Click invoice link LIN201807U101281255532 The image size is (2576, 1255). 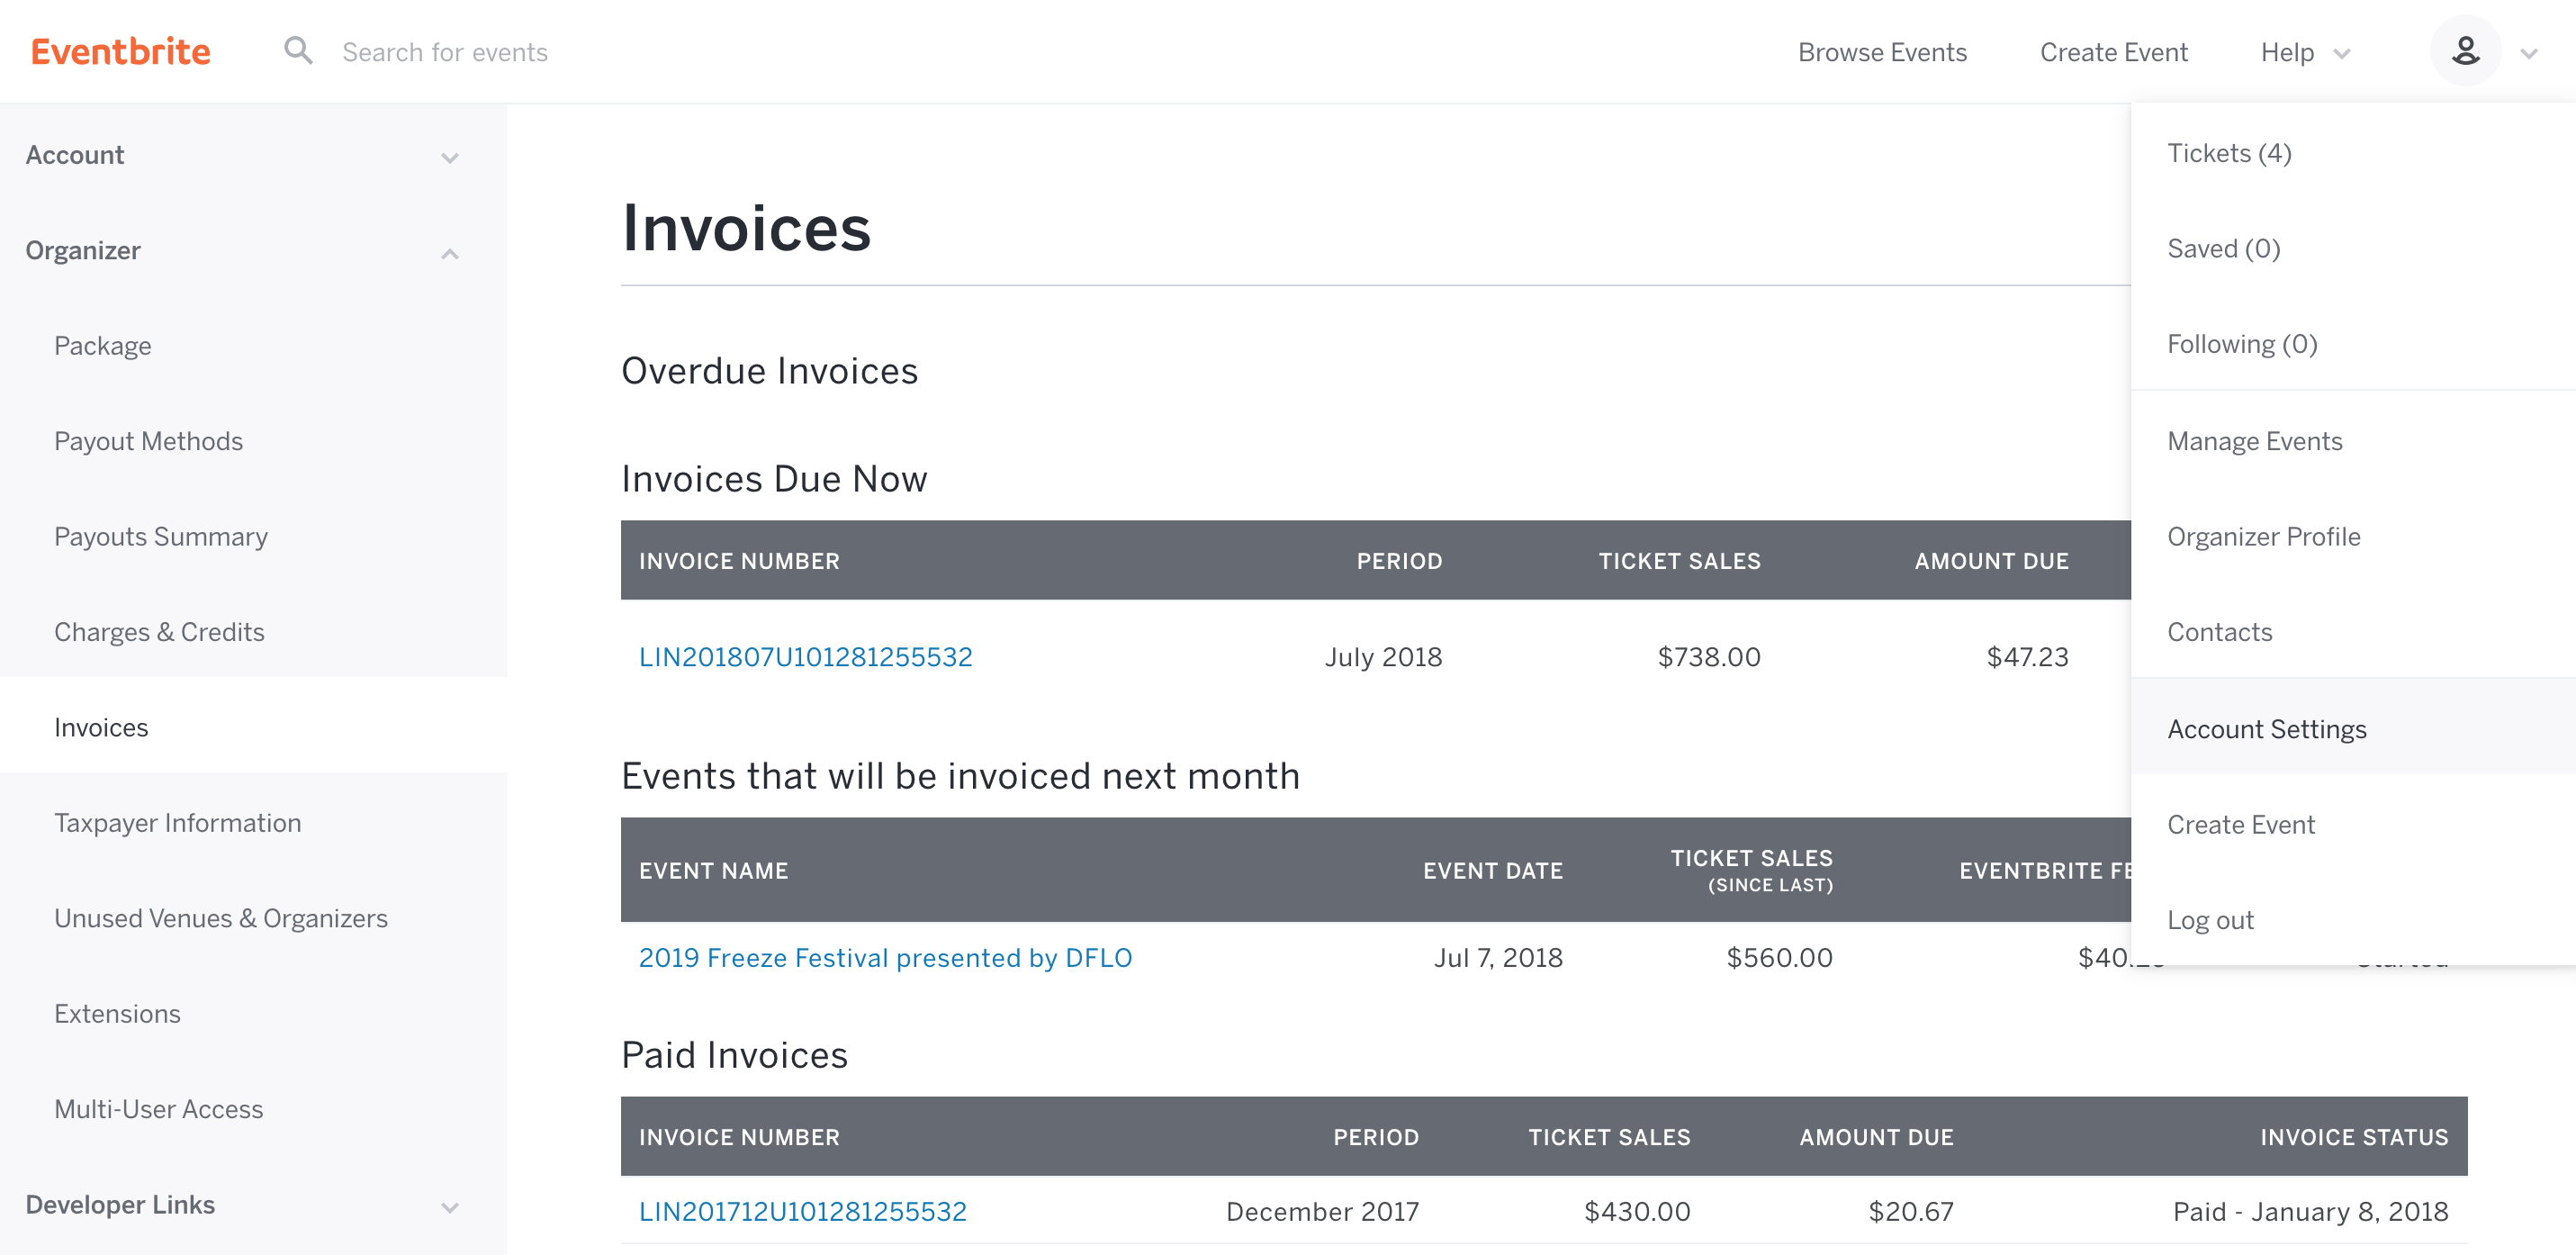805,657
